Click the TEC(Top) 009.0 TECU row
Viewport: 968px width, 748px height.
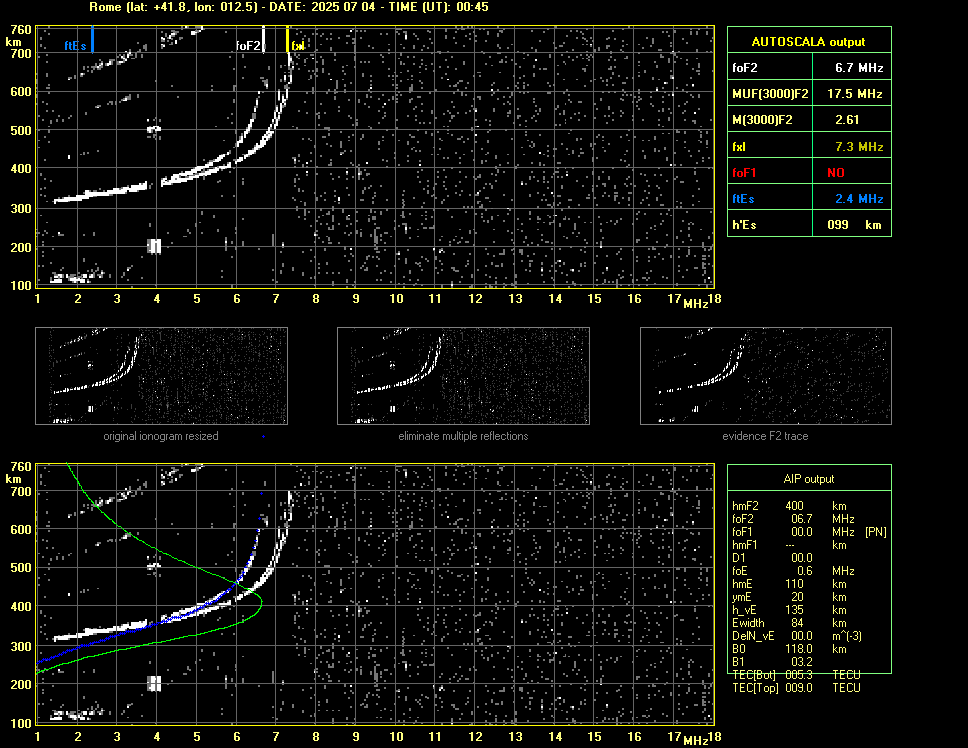click(x=796, y=688)
